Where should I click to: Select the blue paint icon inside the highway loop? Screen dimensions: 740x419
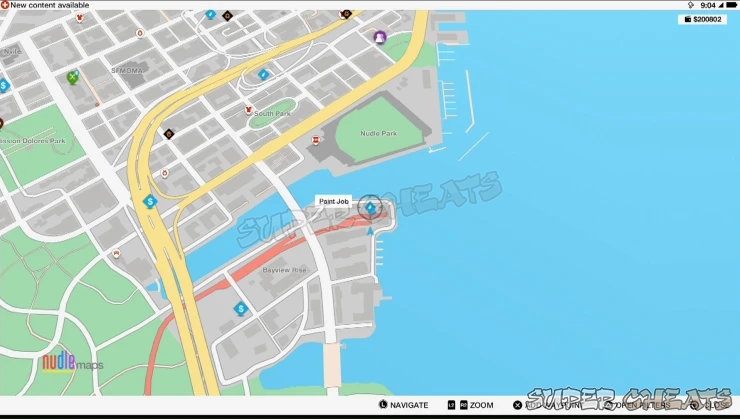[x=263, y=74]
